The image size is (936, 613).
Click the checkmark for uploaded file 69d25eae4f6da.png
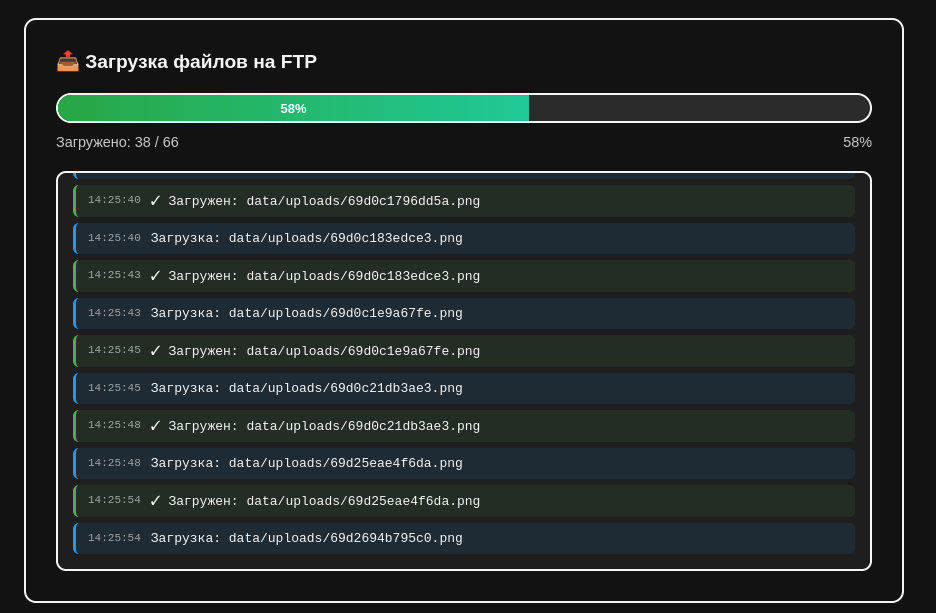(155, 501)
